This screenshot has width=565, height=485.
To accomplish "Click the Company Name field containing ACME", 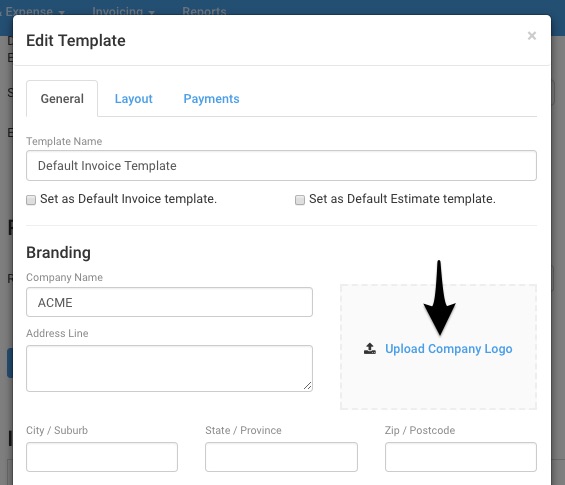I will tap(169, 302).
